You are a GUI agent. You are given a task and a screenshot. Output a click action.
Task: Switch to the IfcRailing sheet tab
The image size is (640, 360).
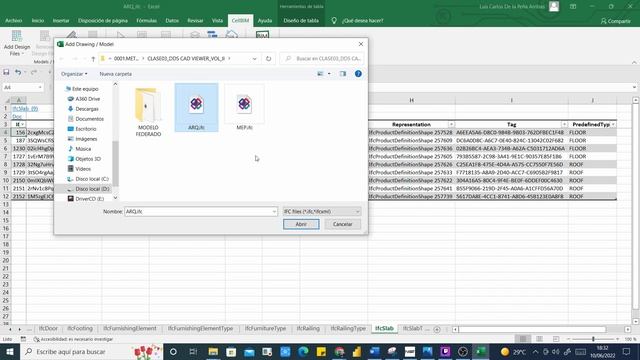[308, 329]
